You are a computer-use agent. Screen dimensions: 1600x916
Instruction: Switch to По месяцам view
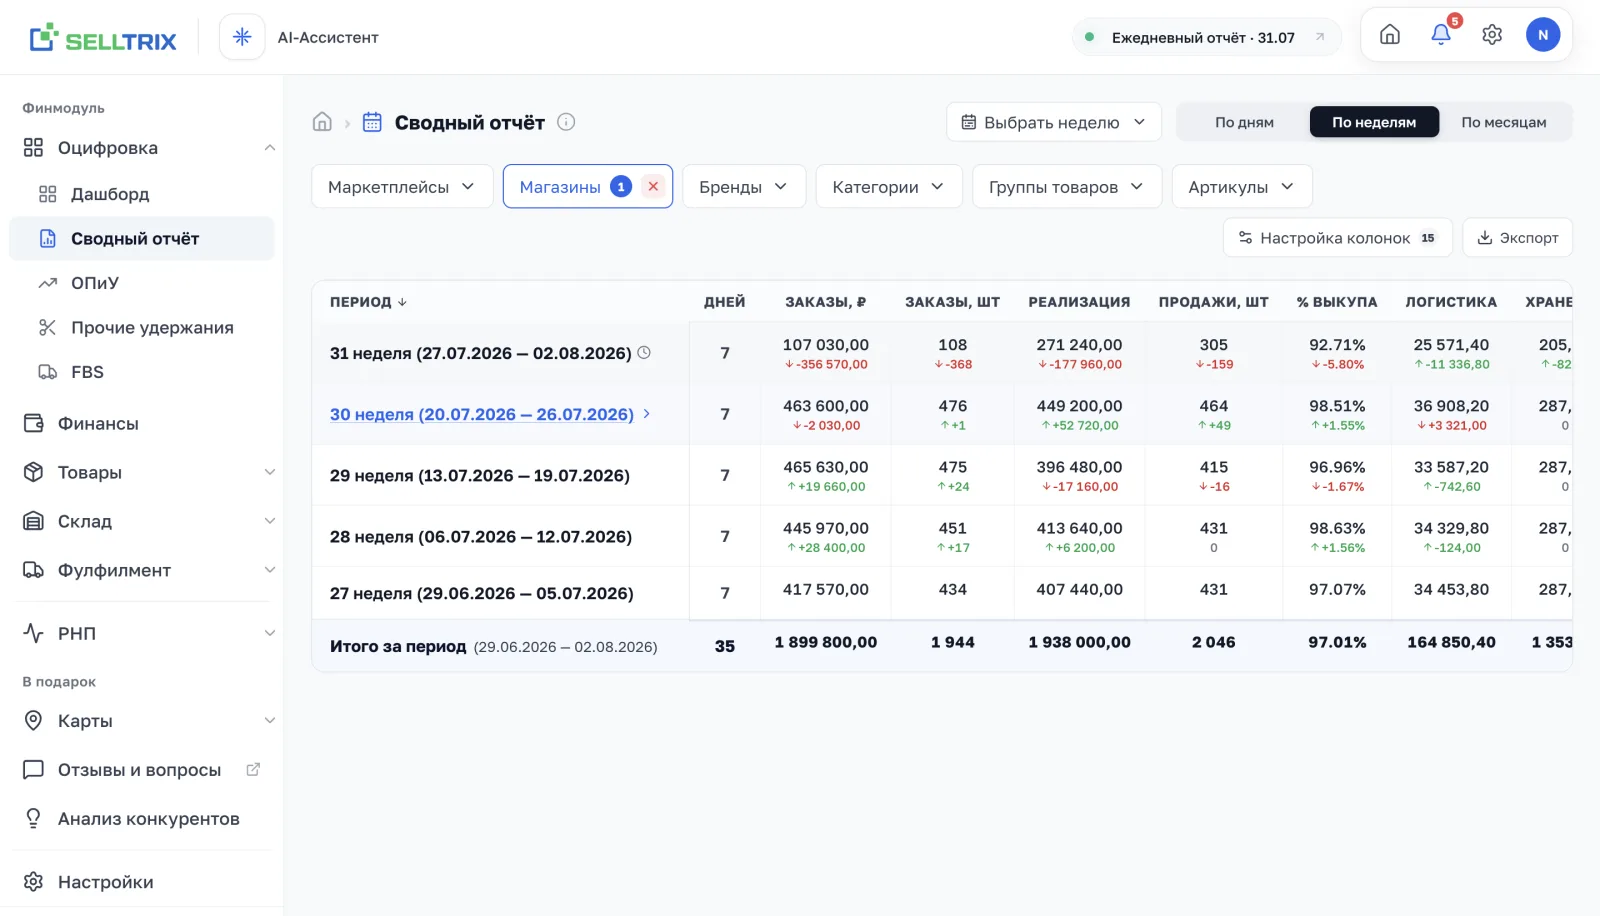click(1503, 122)
